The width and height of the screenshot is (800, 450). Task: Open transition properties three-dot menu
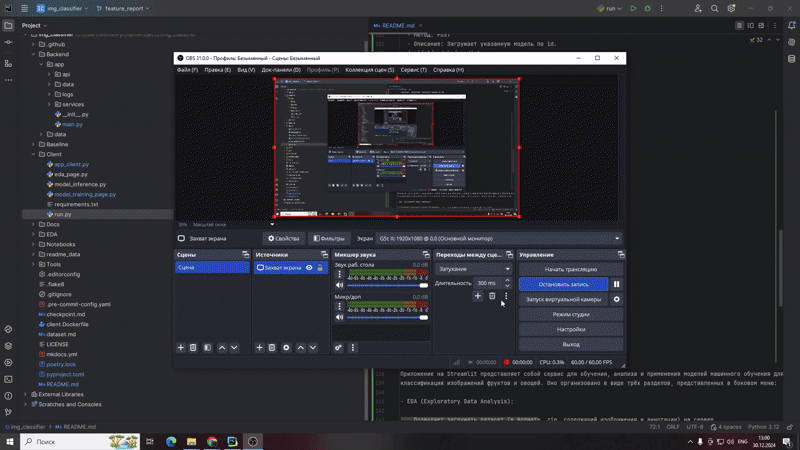click(x=506, y=296)
